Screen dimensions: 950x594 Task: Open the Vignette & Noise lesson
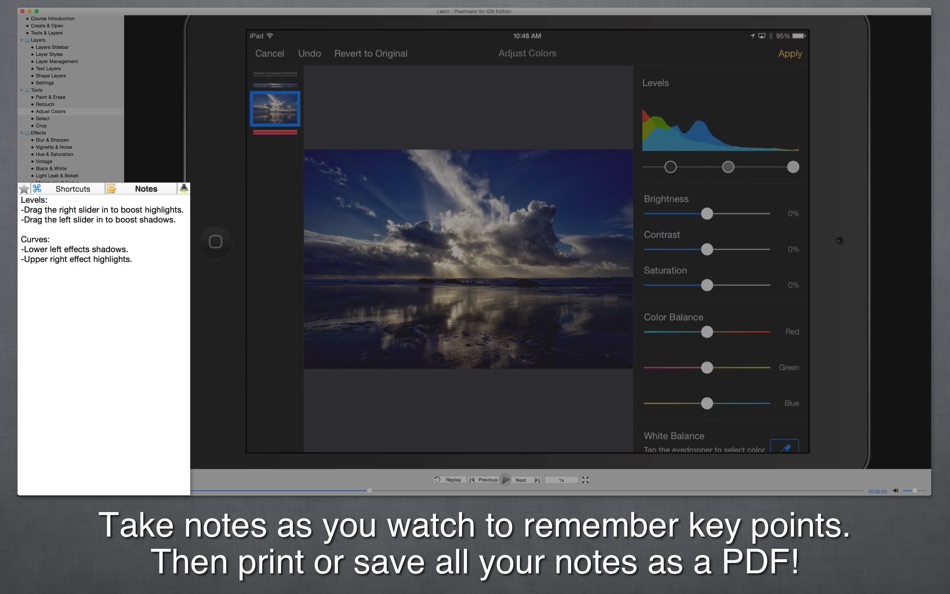(x=53, y=147)
